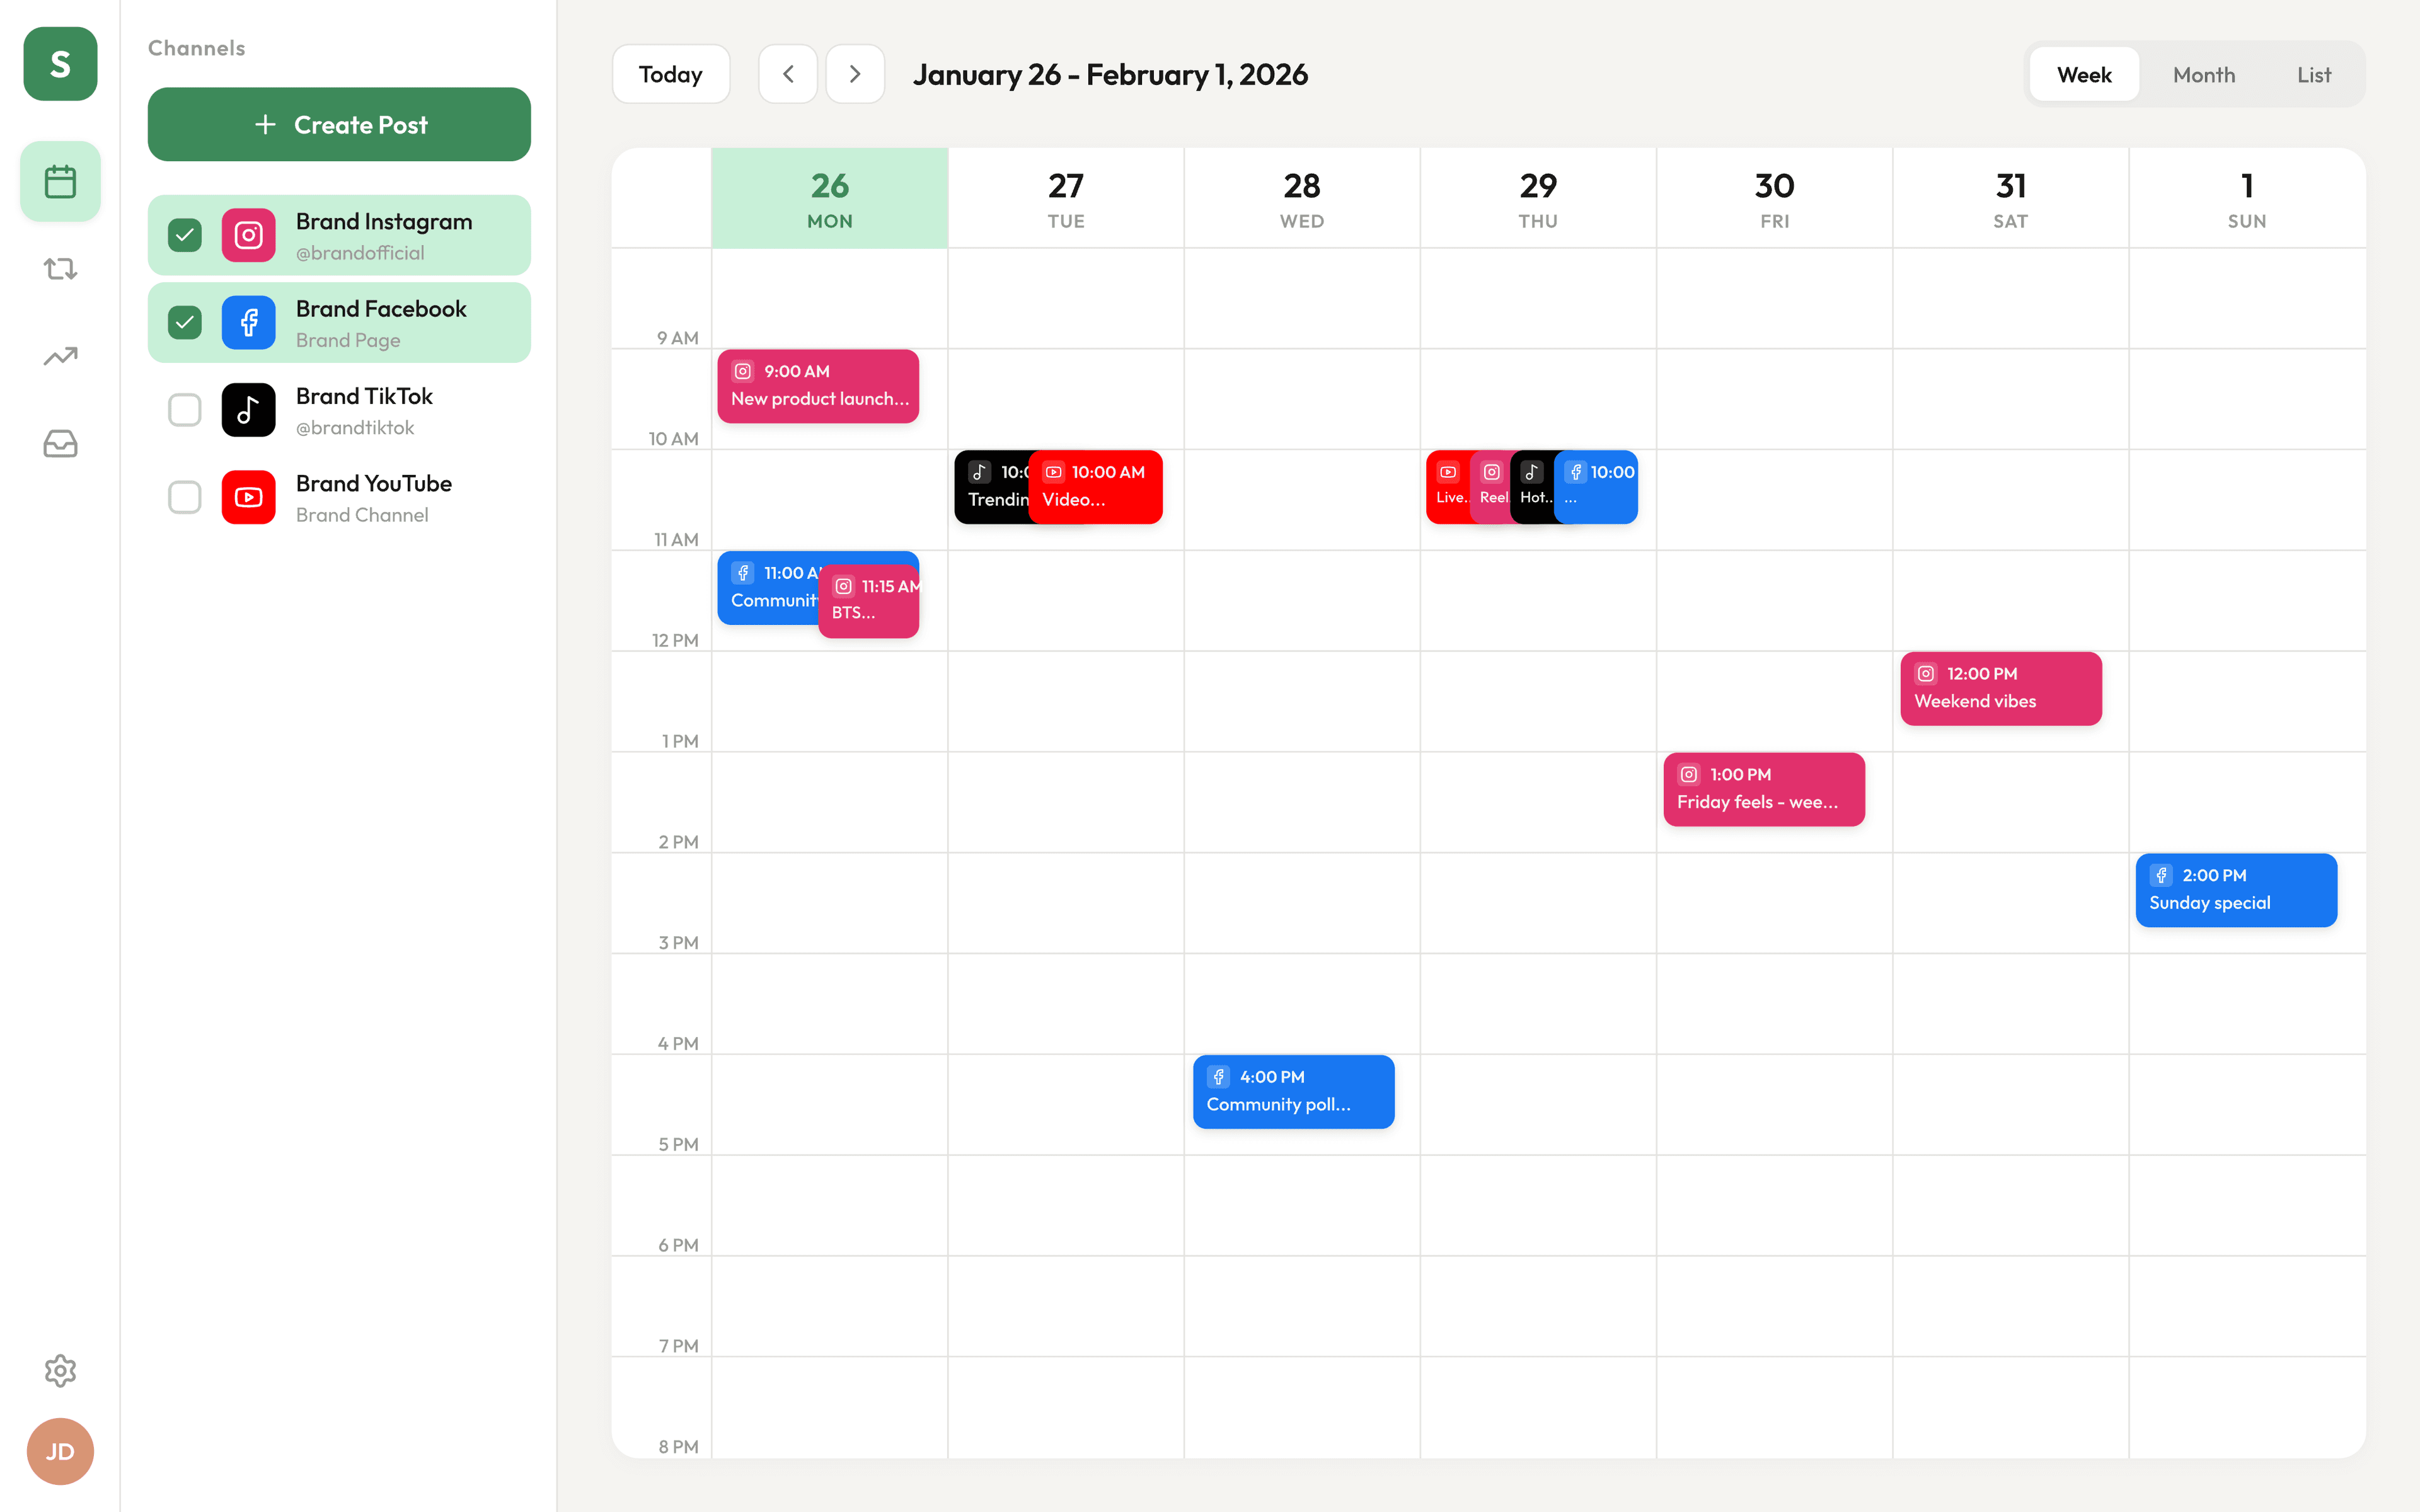Click the Create Post button
The width and height of the screenshot is (2420, 1512).
[x=339, y=124]
